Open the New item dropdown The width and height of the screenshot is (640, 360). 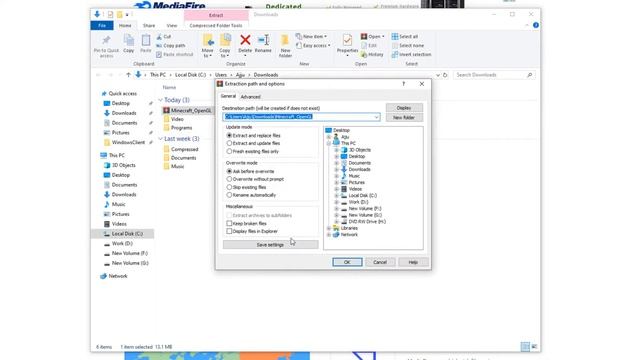[311, 36]
